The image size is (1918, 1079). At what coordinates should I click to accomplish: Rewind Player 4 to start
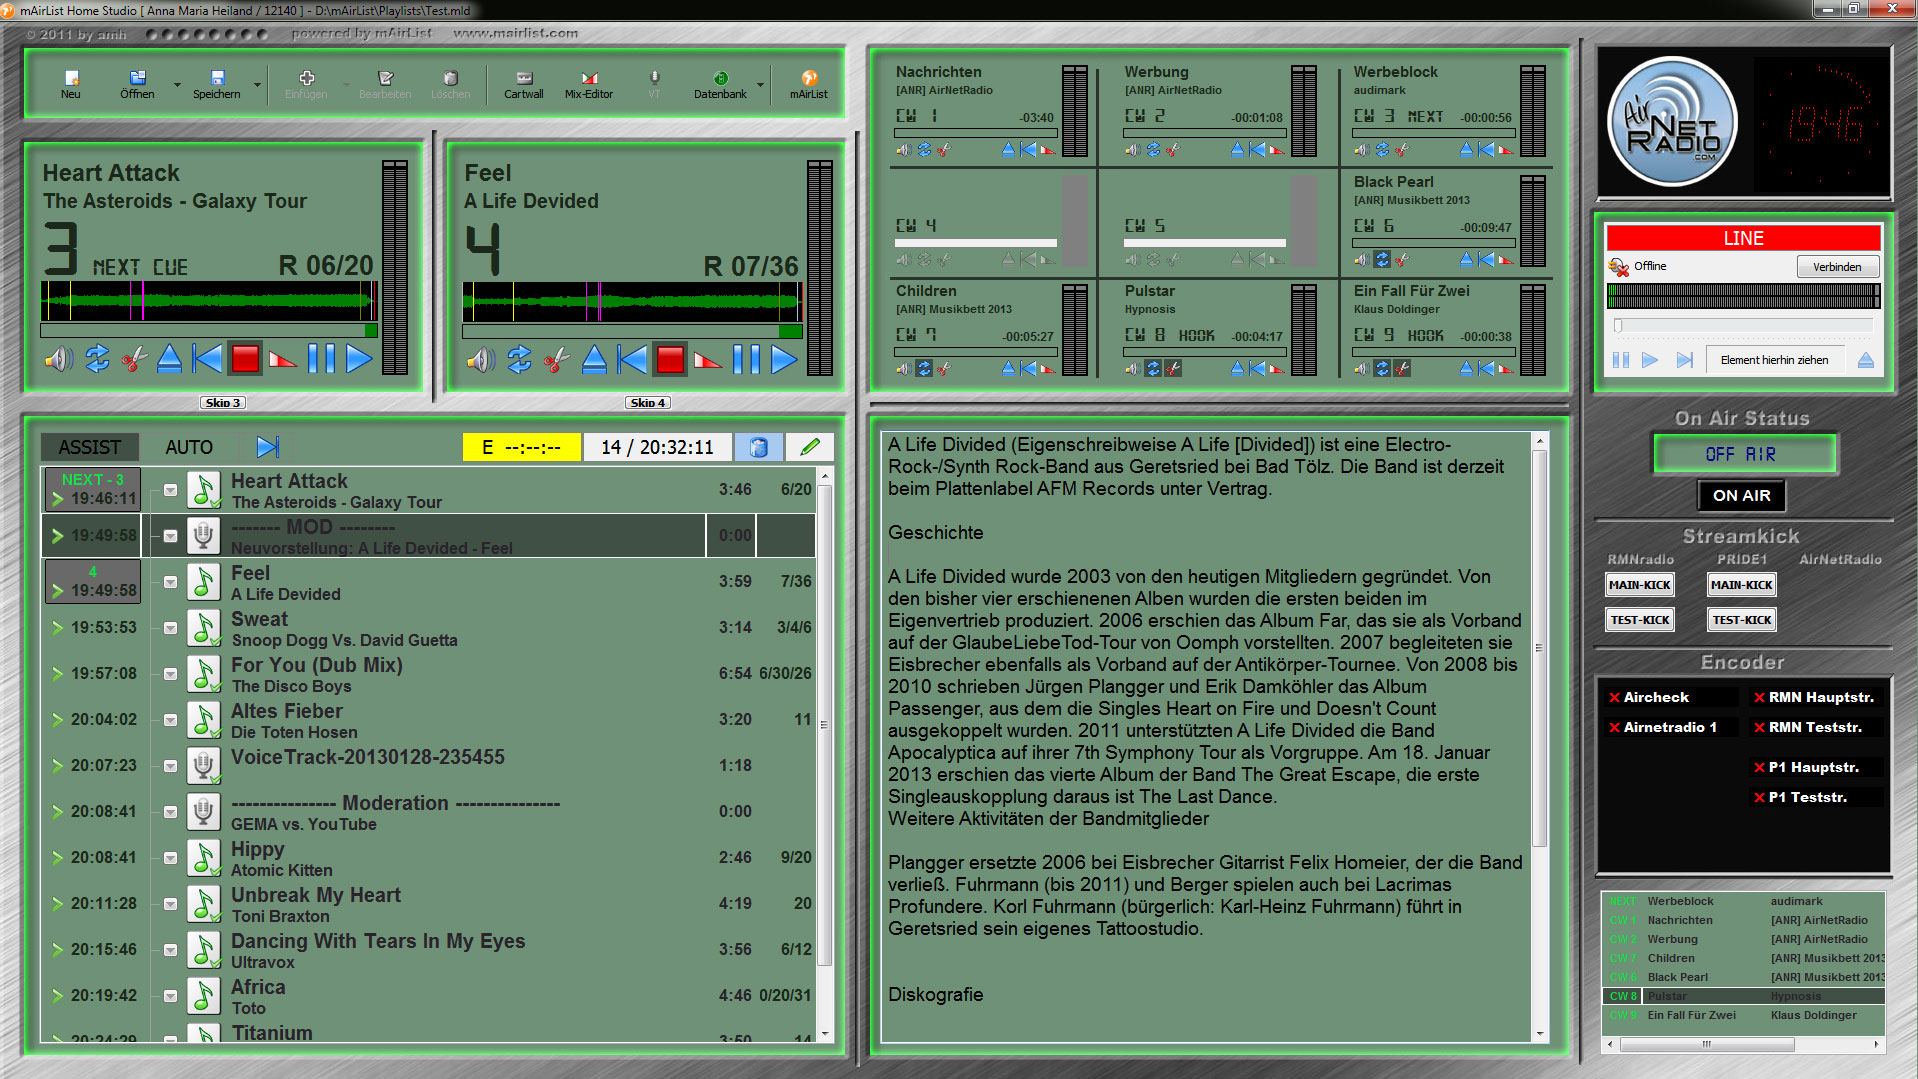(x=632, y=359)
